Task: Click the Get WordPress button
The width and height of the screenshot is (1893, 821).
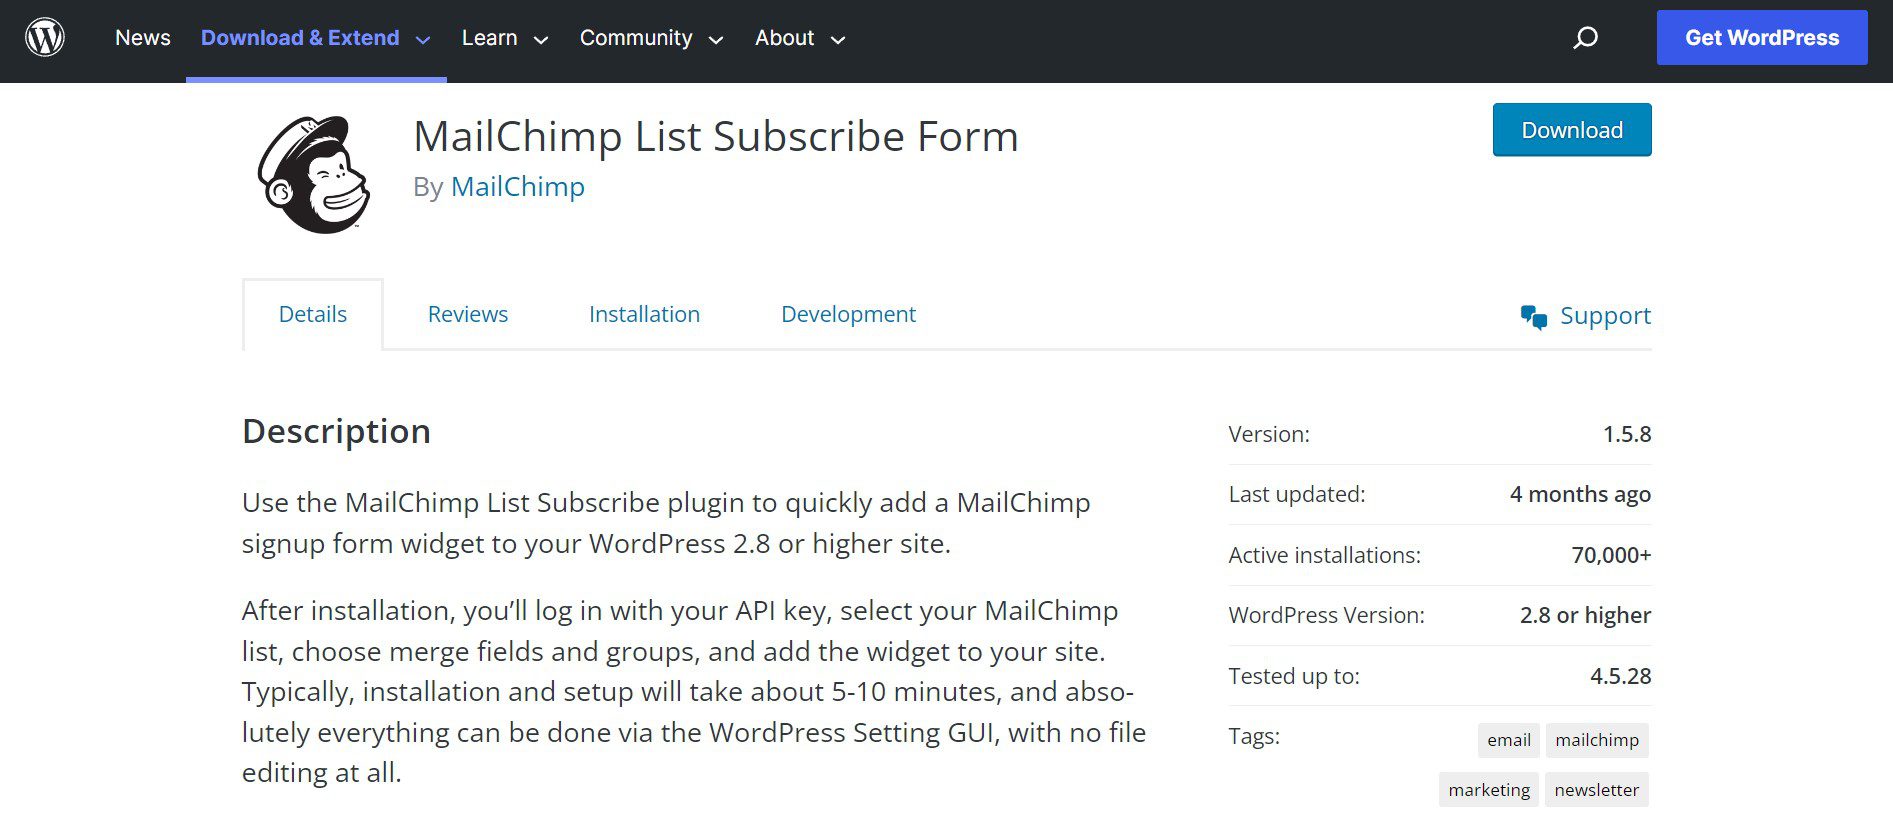Action: [x=1762, y=37]
